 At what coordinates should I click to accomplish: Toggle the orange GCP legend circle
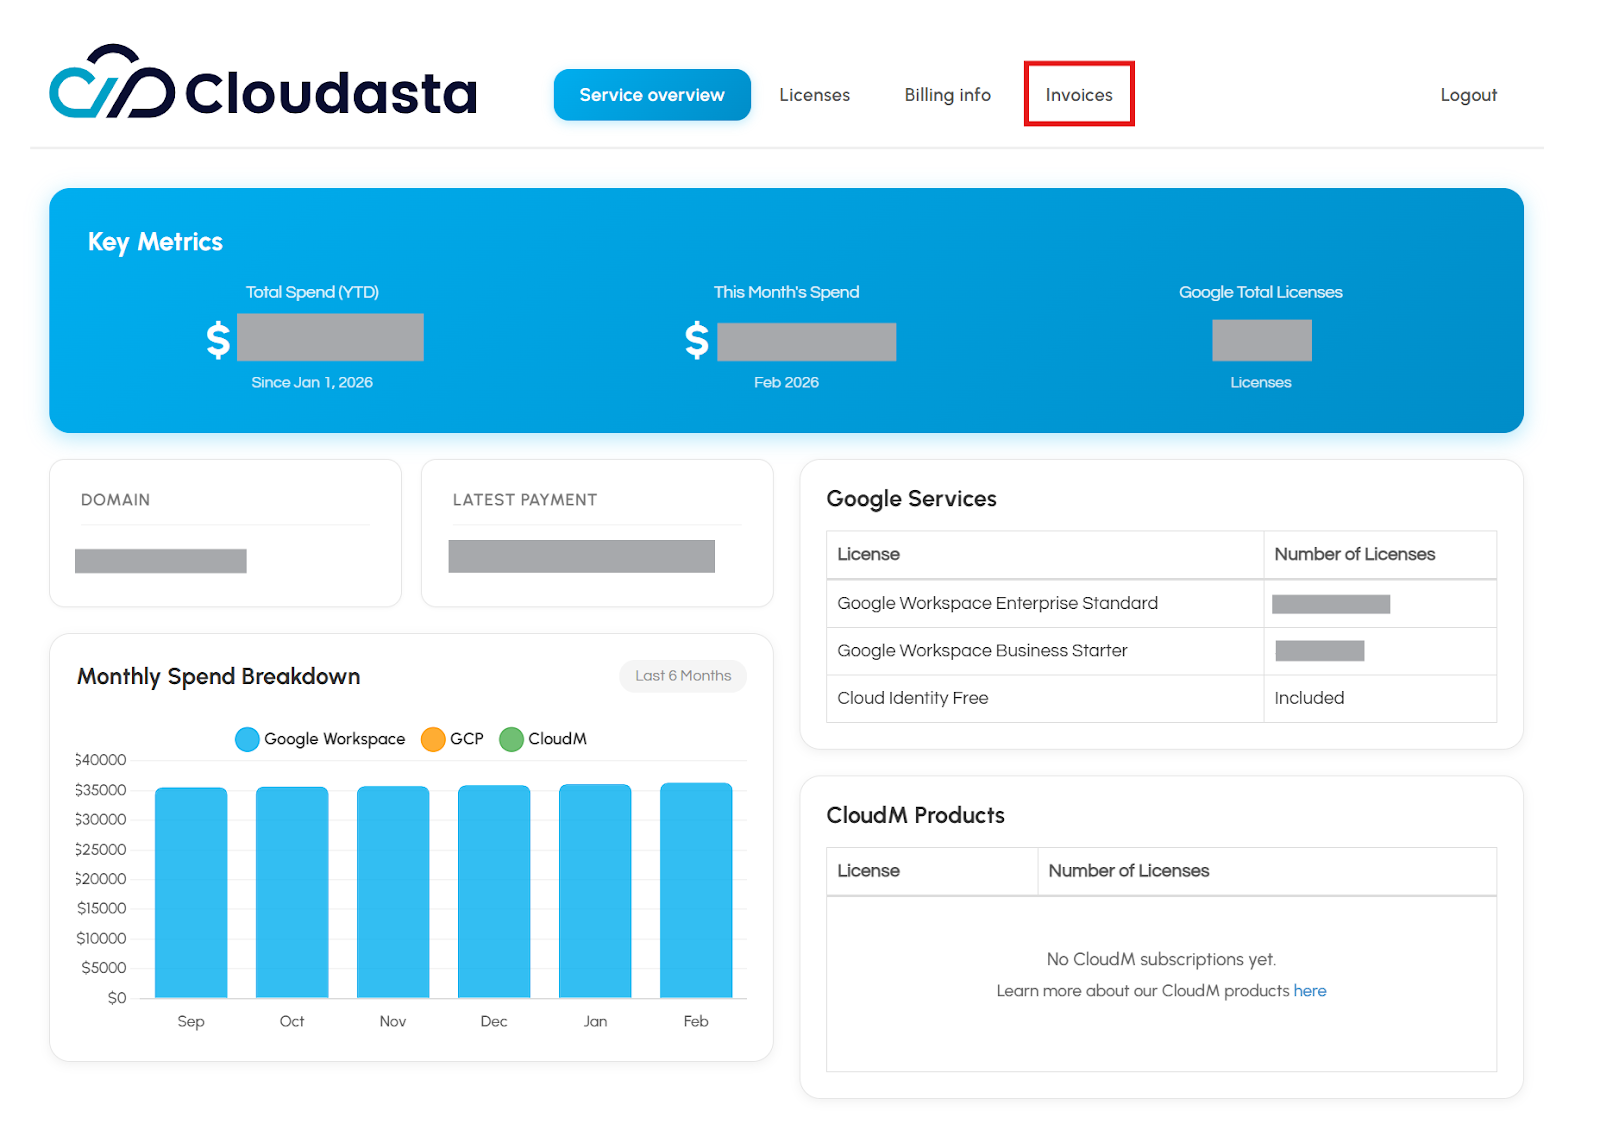433,739
